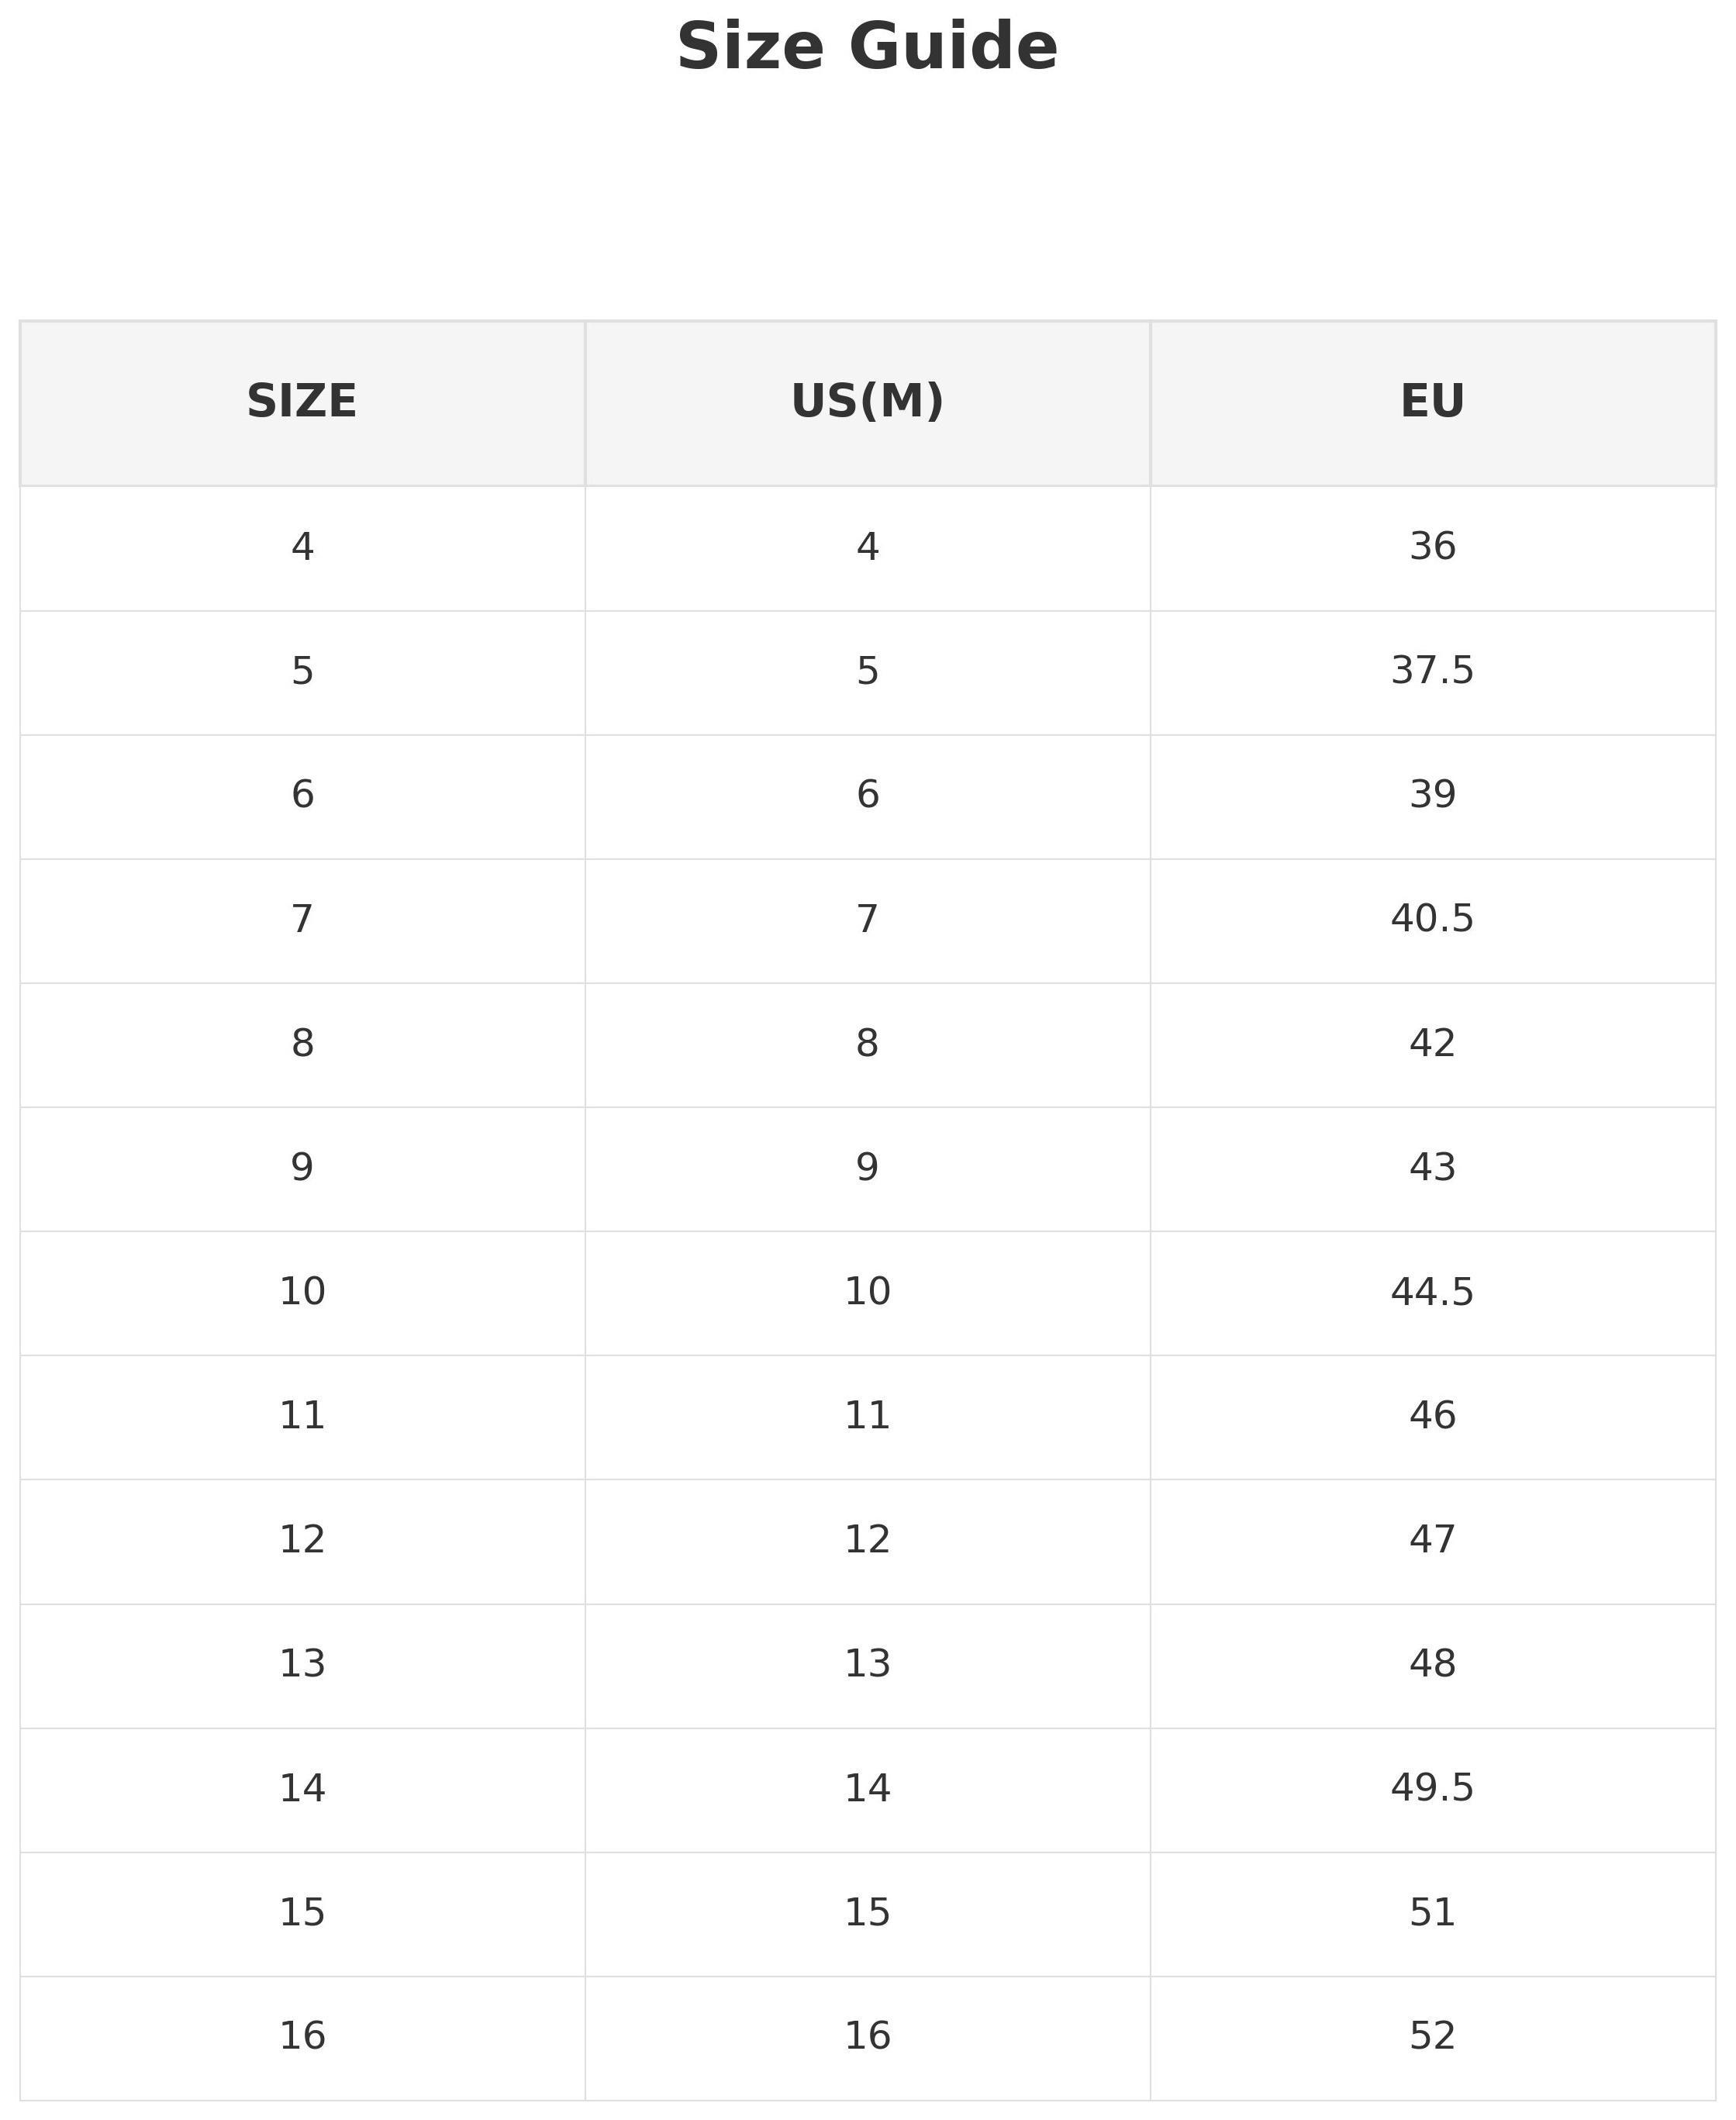Select US(M) cell showing 10
This screenshot has width=1736, height=2120.
(x=867, y=1292)
